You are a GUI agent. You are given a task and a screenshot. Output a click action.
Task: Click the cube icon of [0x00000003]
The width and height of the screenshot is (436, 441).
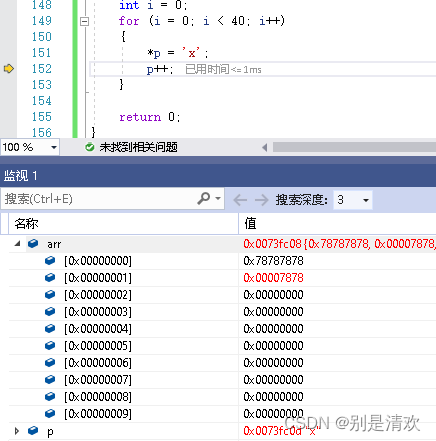[50, 311]
